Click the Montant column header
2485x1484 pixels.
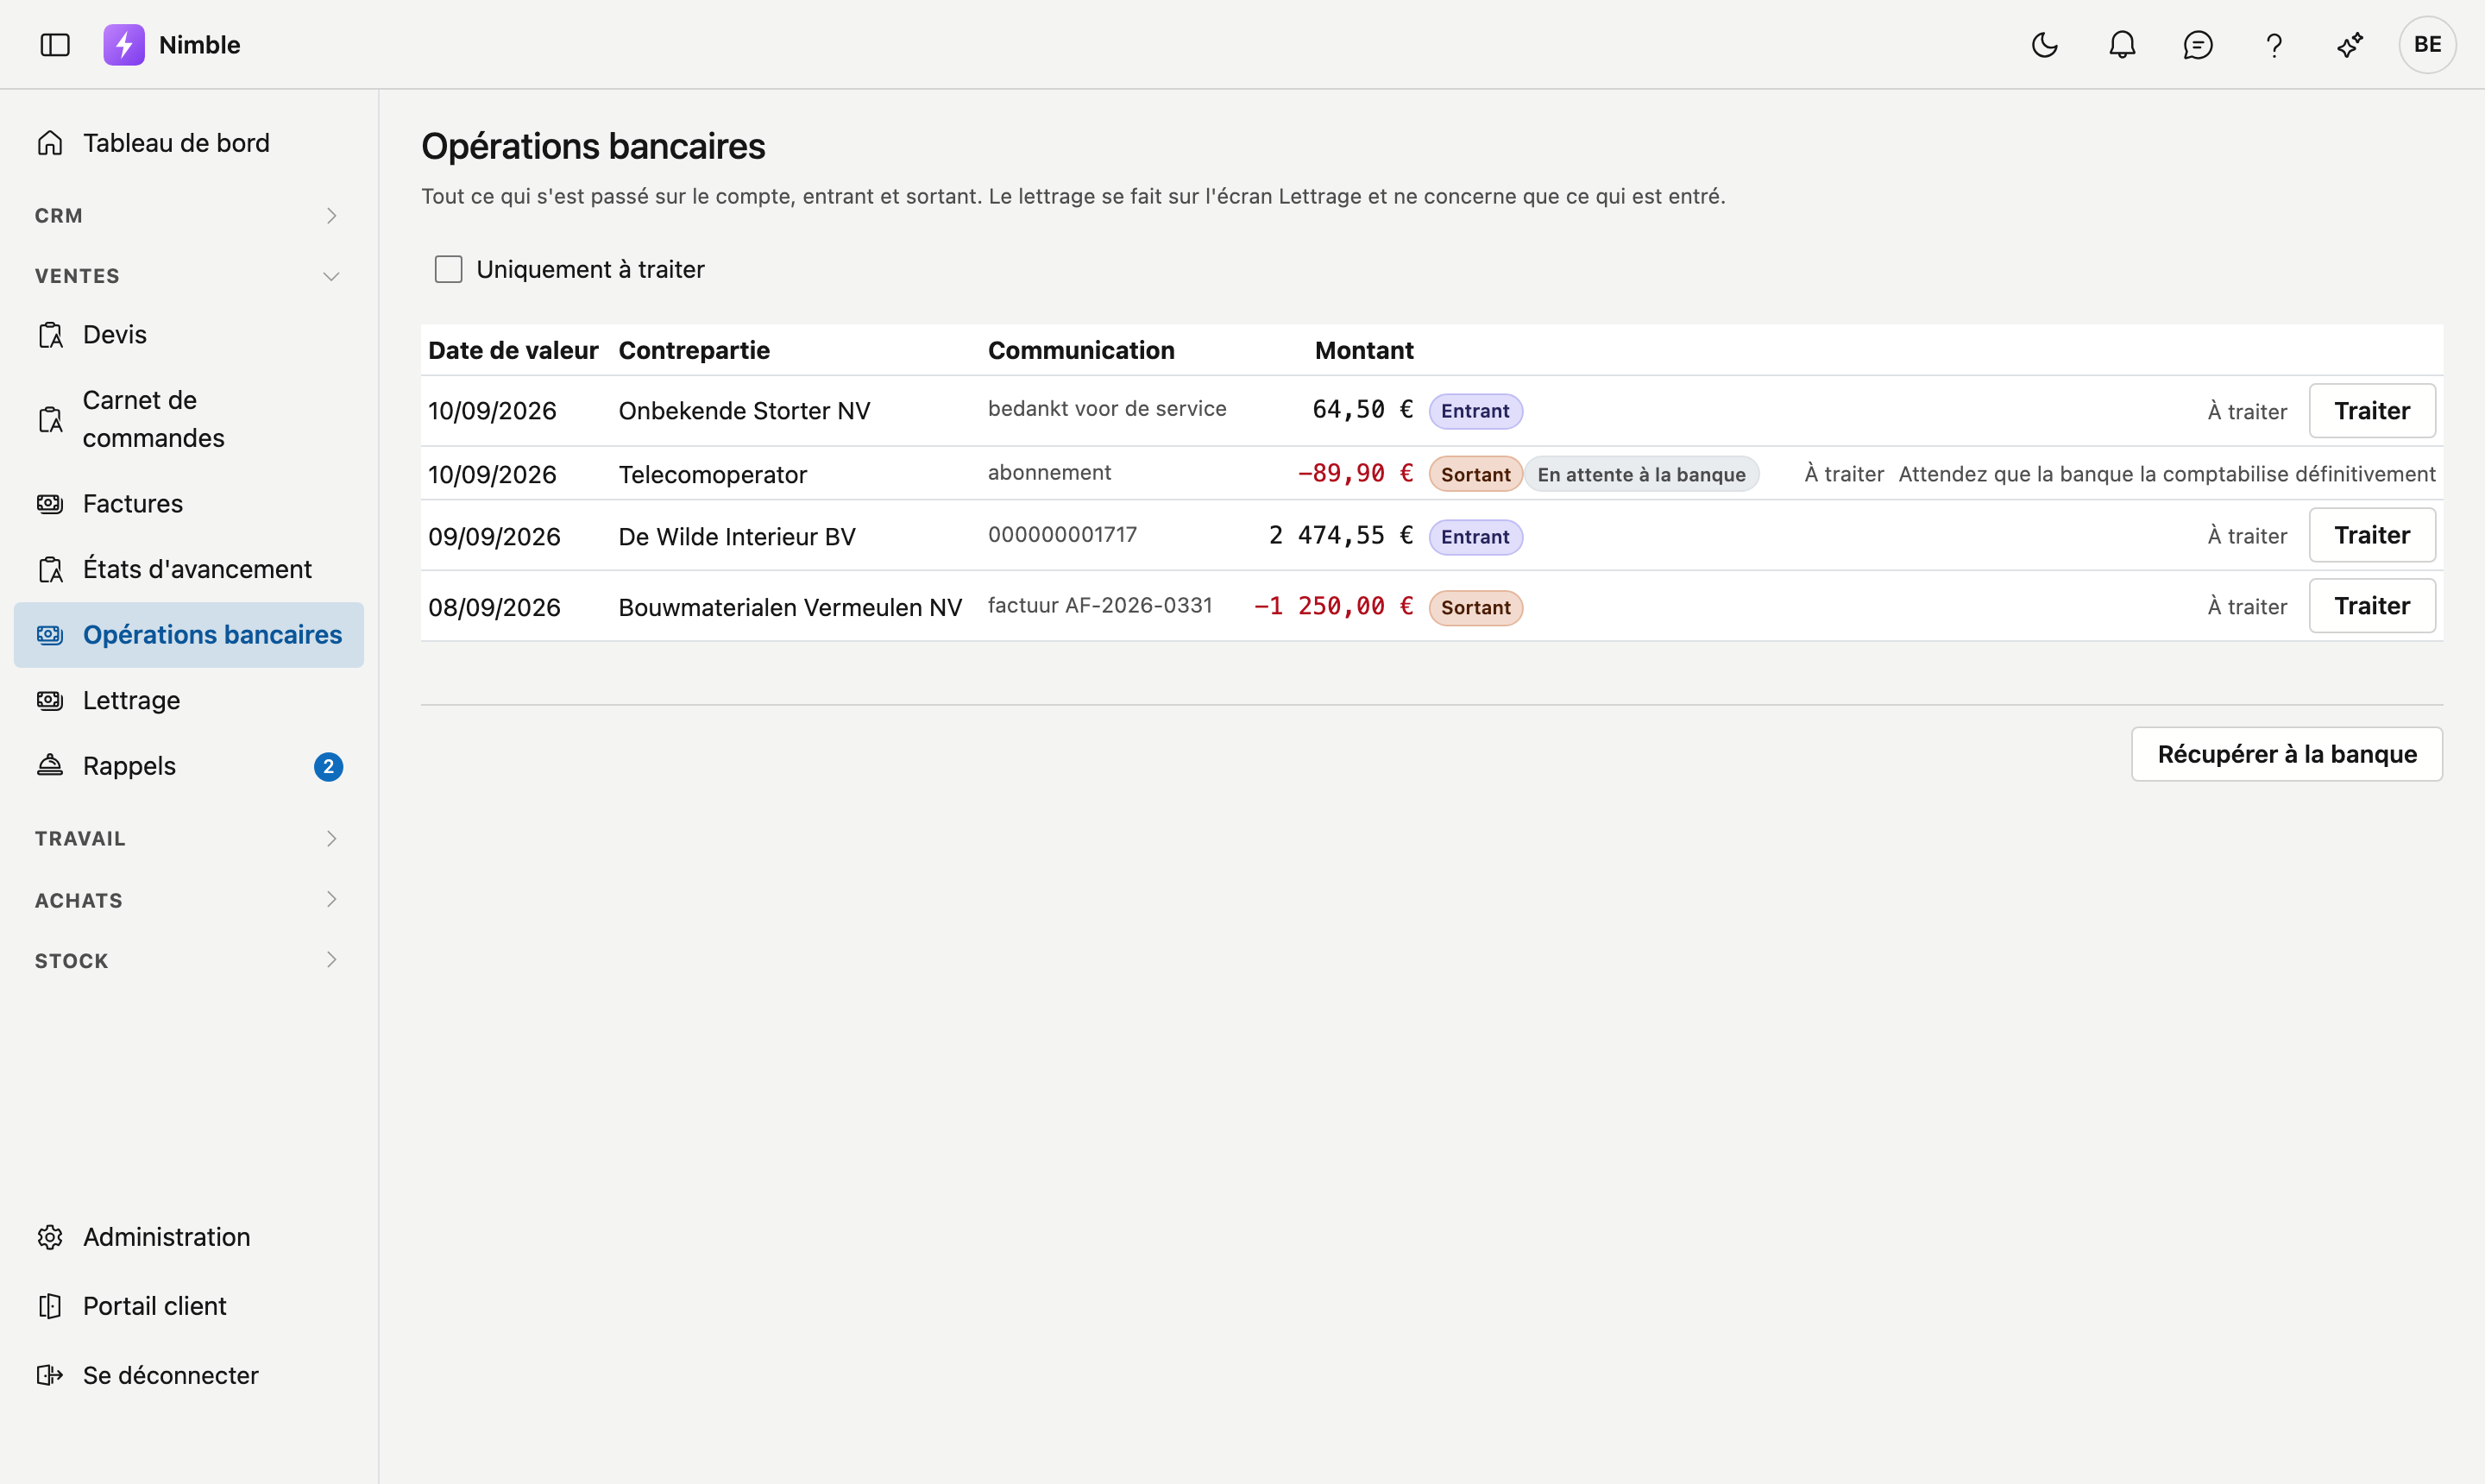1363,350
